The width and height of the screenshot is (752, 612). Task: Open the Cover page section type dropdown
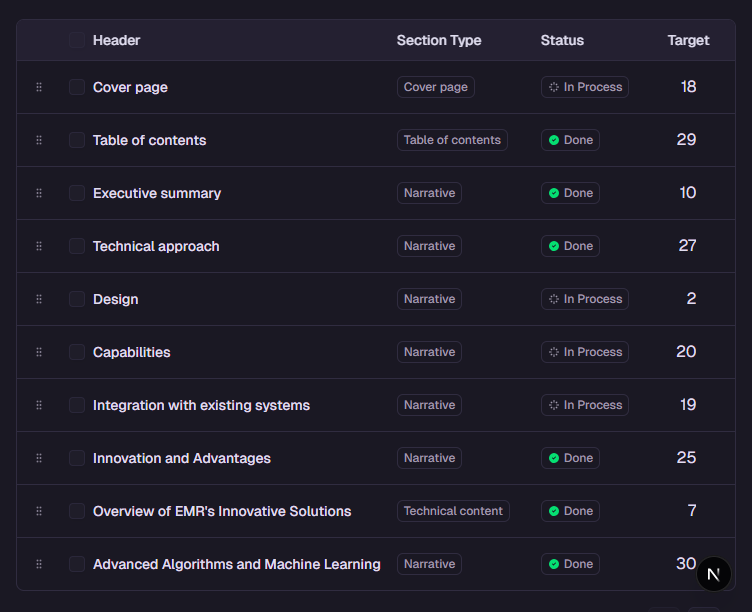click(x=435, y=87)
